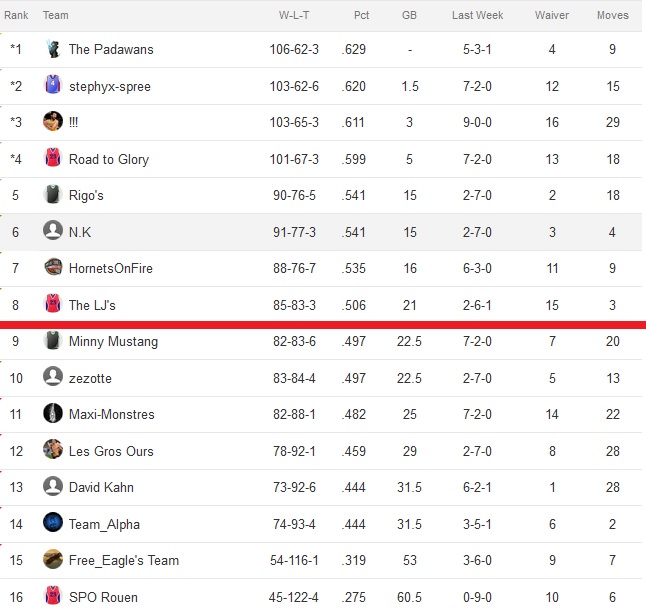The image size is (646, 614).
Task: Click the W-L-T column header
Action: 294,15
